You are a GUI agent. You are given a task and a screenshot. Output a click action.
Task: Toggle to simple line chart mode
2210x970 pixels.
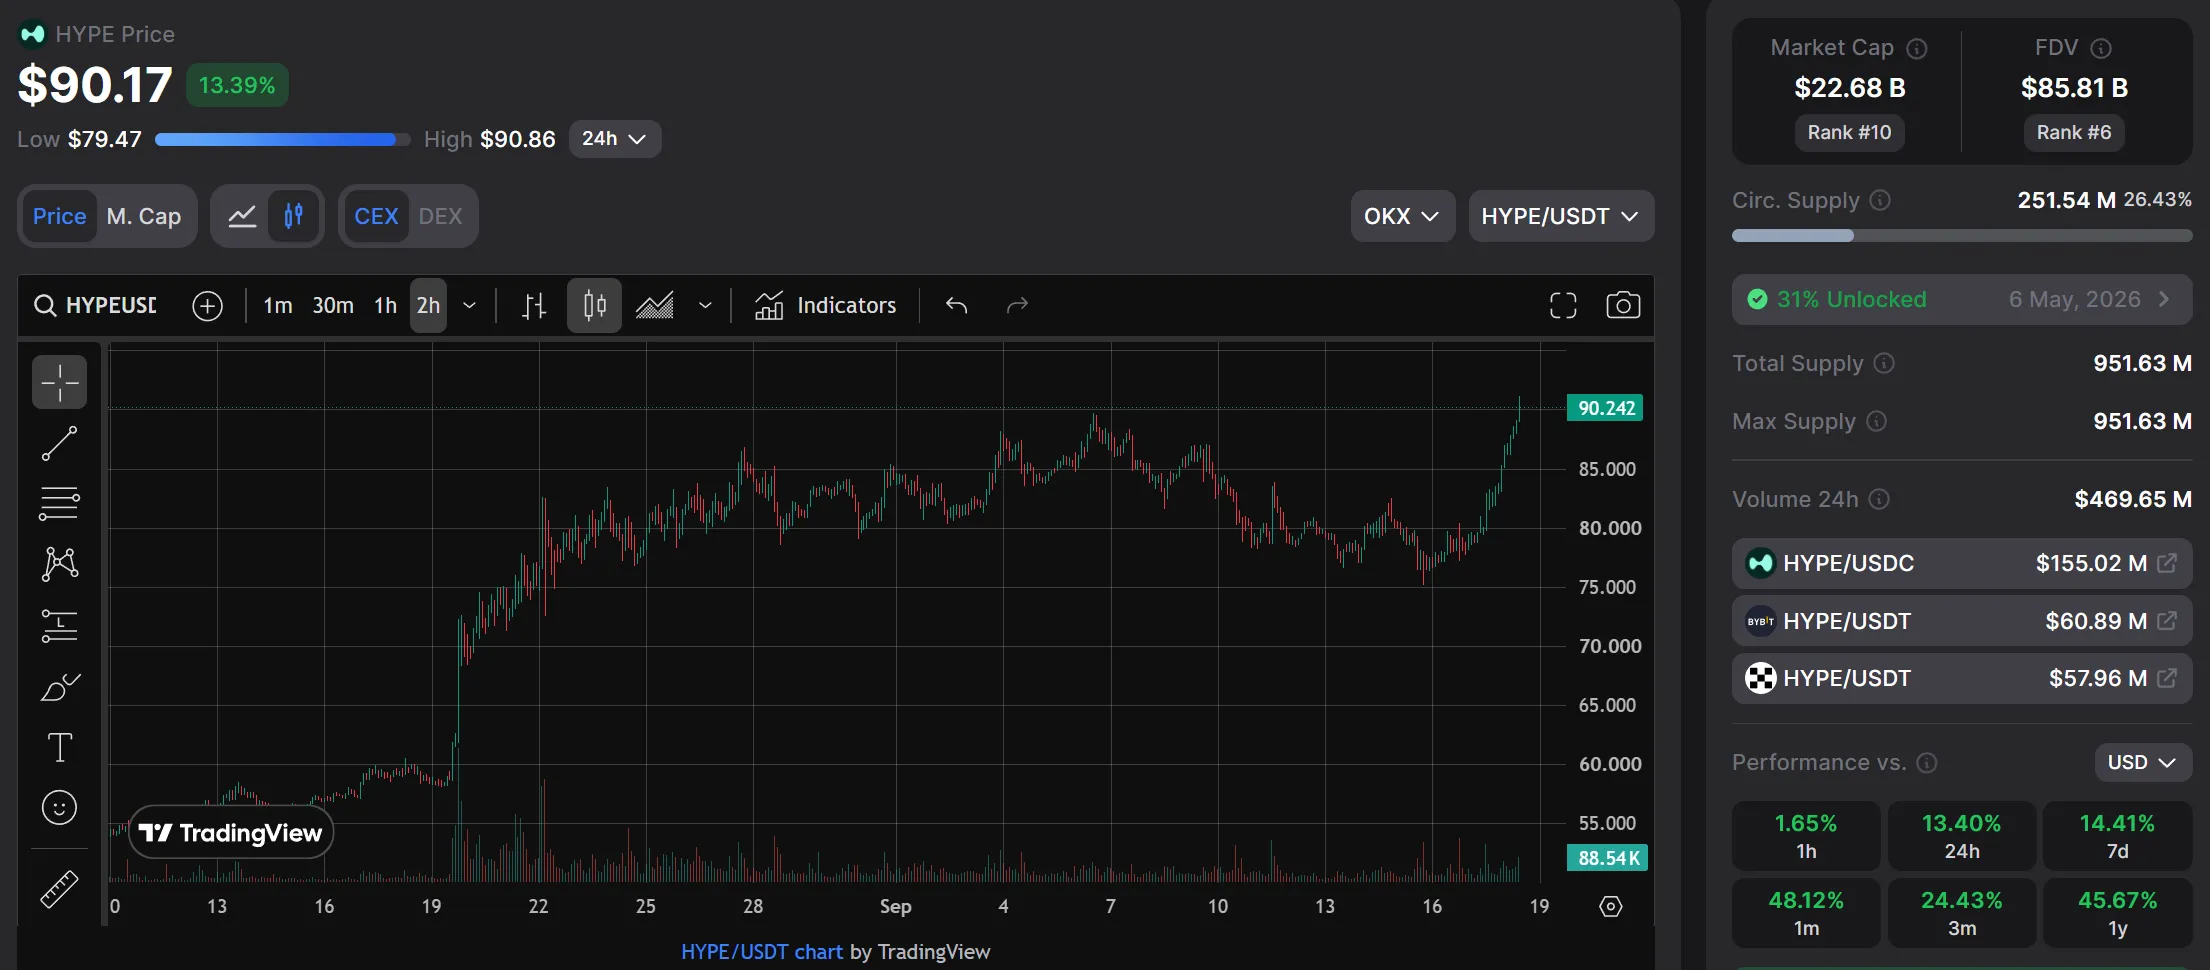(x=242, y=216)
